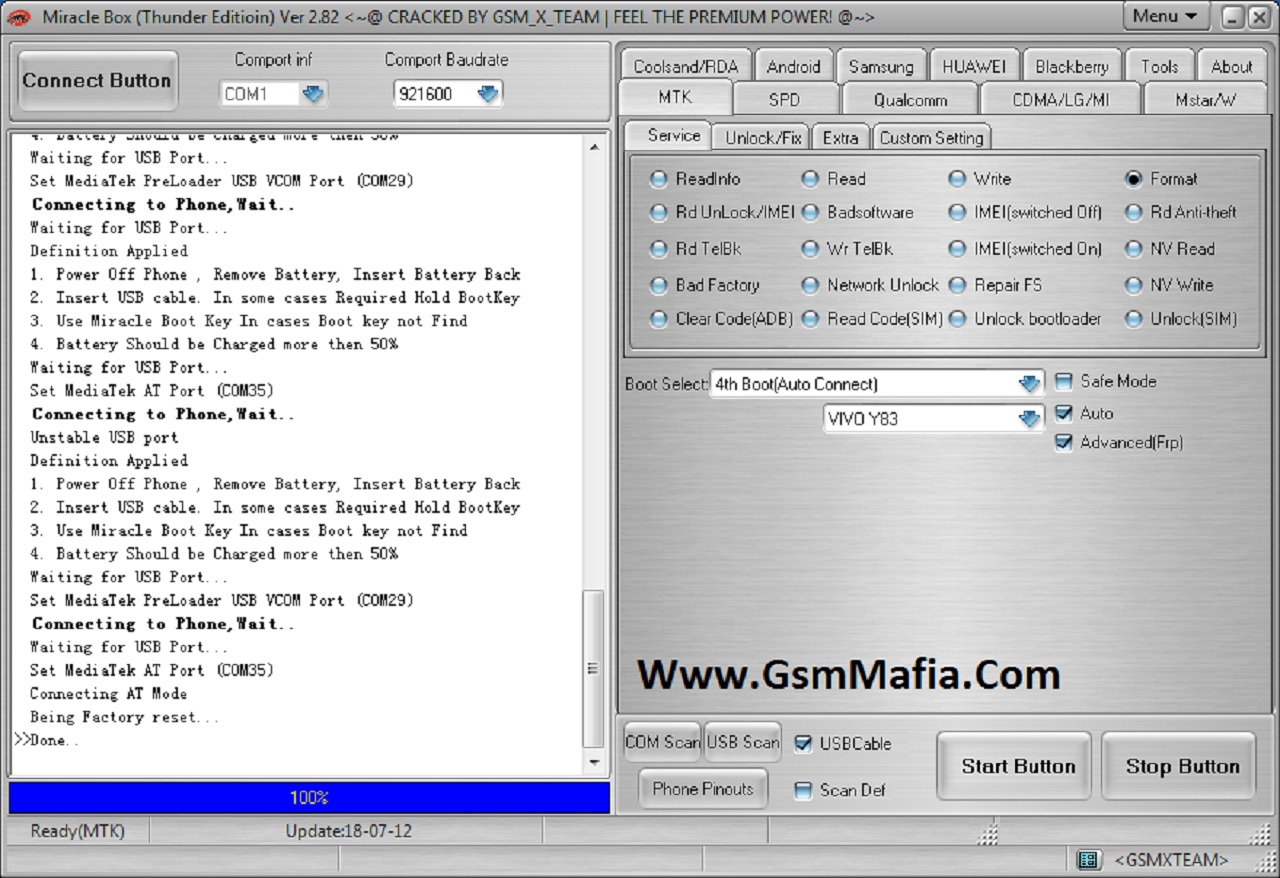Click the log scrollbar down arrow

(x=594, y=762)
